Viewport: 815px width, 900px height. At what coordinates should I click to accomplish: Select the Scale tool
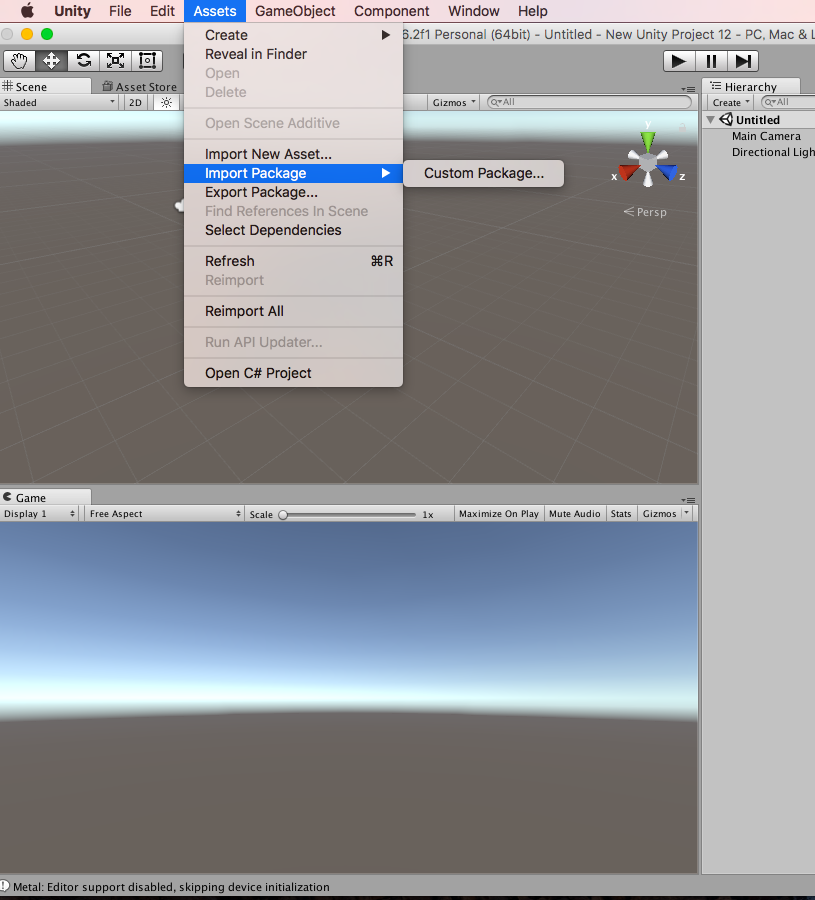click(115, 61)
